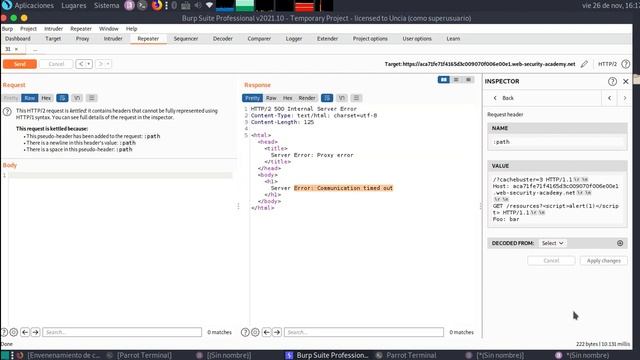Switch the response view to Raw
640x360 pixels.
click(271, 98)
